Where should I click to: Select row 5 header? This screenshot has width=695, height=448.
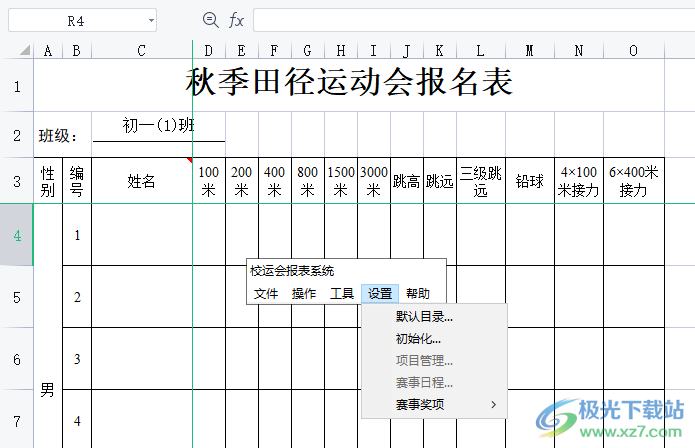click(17, 297)
